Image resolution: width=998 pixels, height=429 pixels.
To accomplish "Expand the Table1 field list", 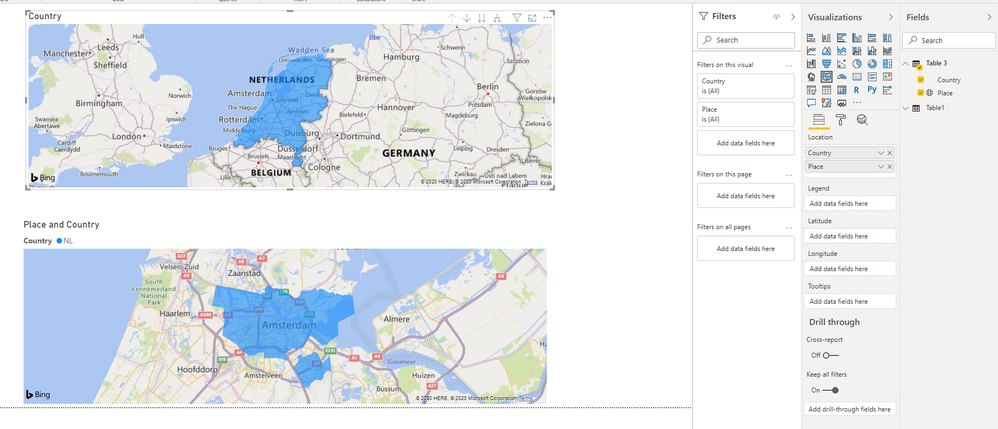I will click(906, 108).
